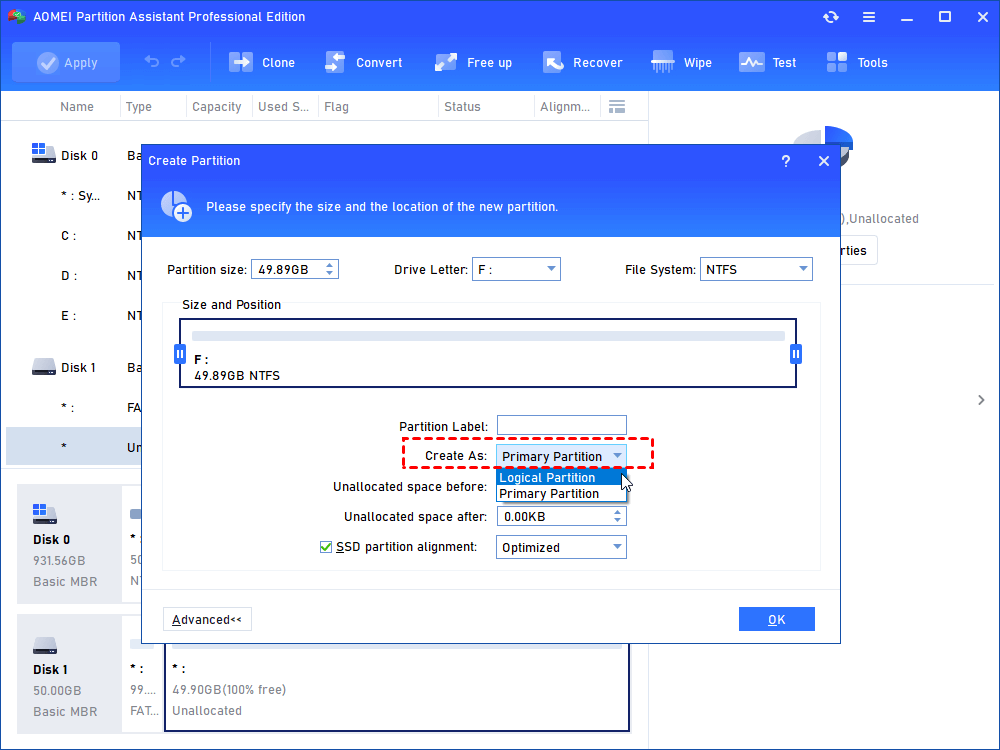Close the Create Partition dialog
The height and width of the screenshot is (750, 1000).
(823, 161)
